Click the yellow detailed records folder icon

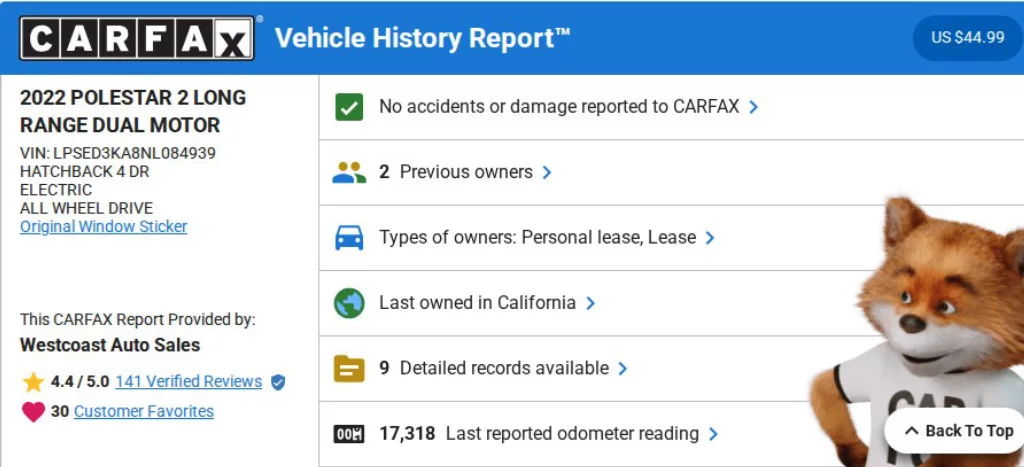click(x=349, y=369)
